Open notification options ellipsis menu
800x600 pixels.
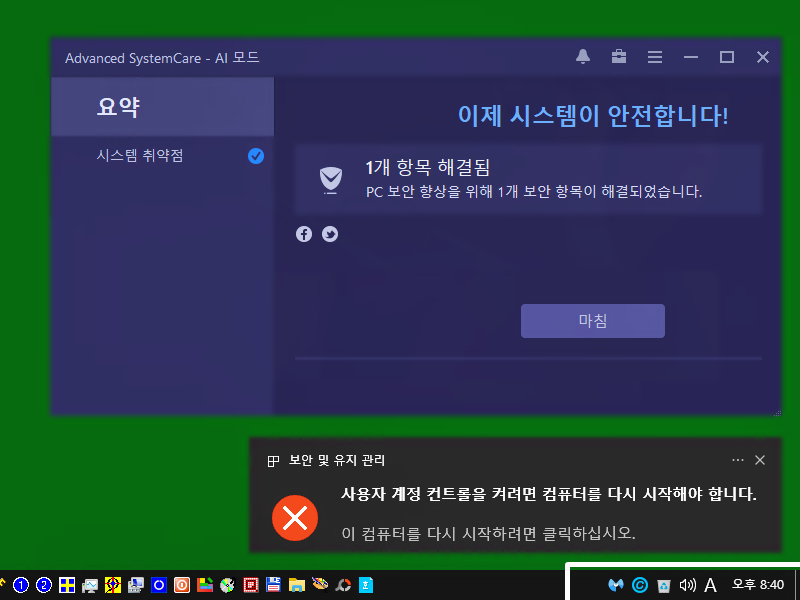[737, 460]
